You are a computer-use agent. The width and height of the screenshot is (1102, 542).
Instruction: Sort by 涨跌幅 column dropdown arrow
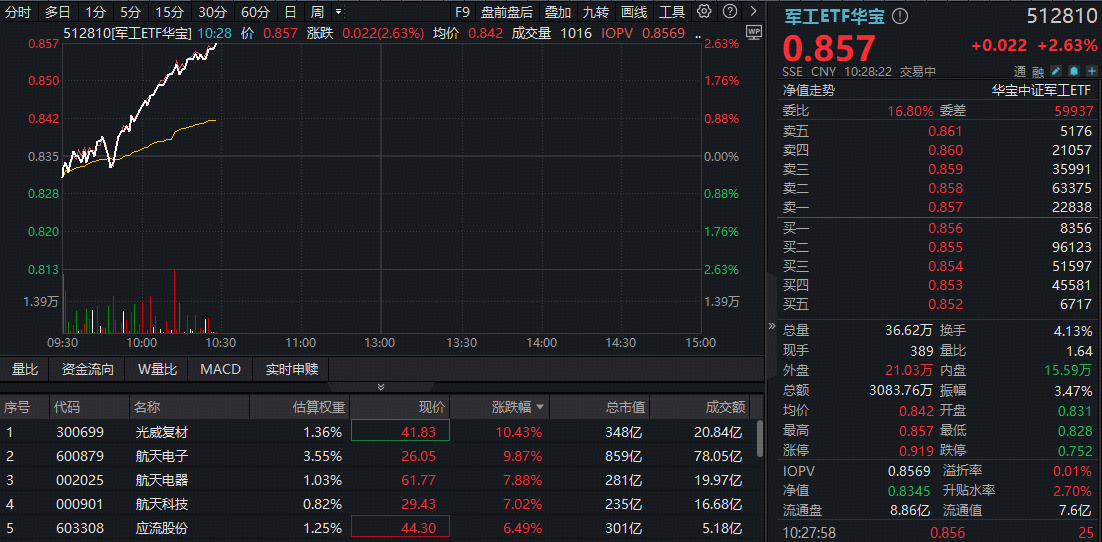[542, 408]
